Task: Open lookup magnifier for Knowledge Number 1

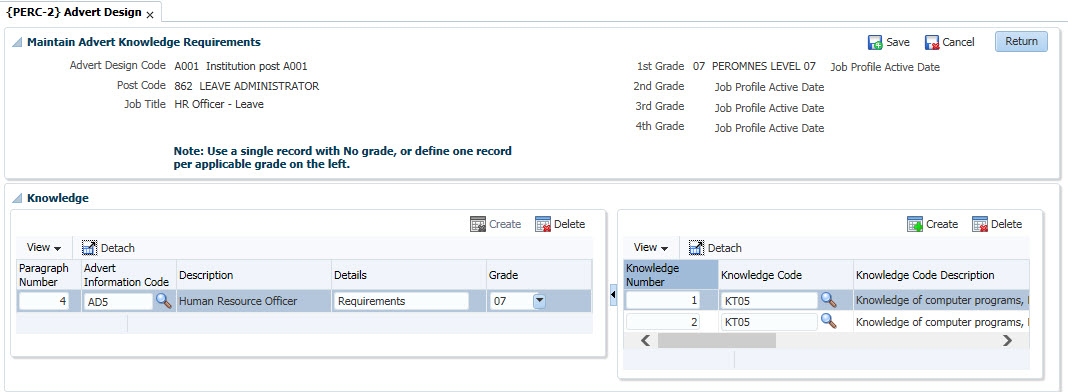Action: click(x=828, y=299)
